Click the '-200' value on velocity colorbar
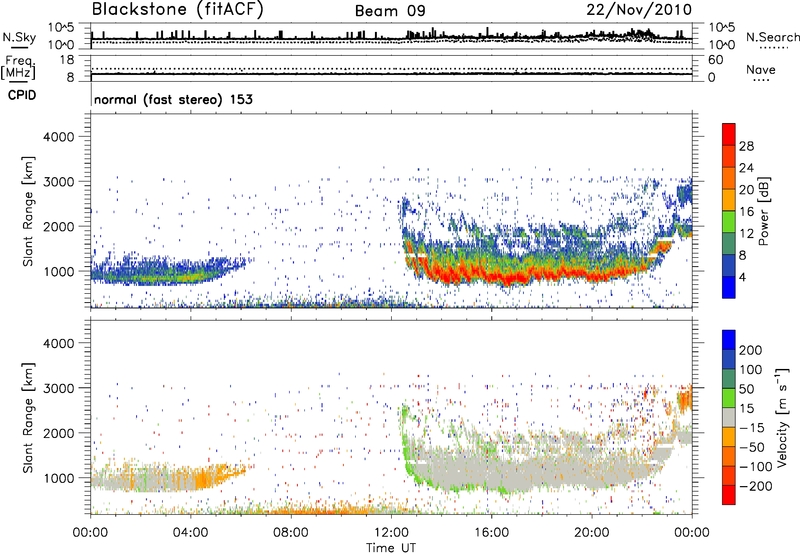This screenshot has width=800, height=554. click(x=755, y=486)
